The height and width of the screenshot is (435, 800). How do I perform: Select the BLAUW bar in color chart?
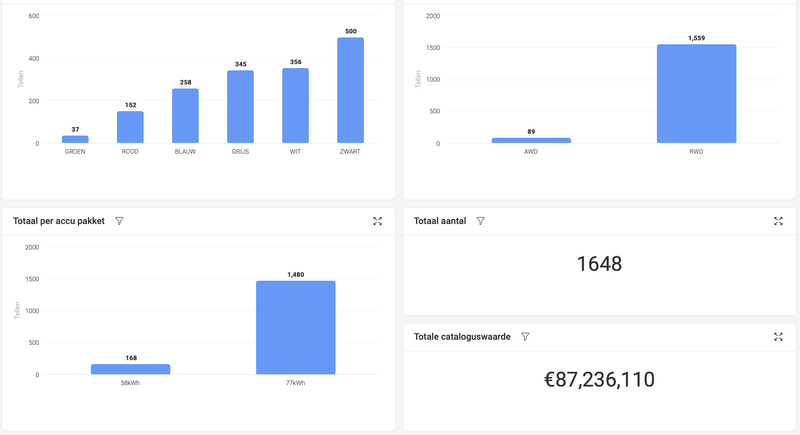point(185,116)
